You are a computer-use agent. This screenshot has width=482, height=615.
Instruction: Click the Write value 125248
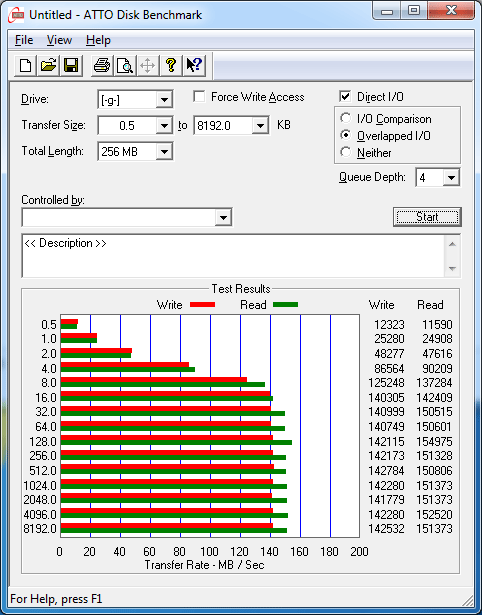point(386,382)
